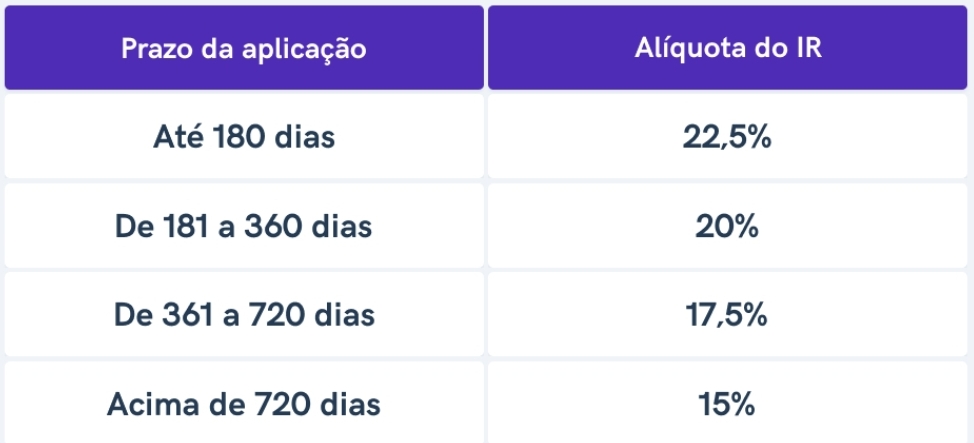Click the word 'Prazo' in header
The height and width of the screenshot is (443, 974).
click(157, 48)
